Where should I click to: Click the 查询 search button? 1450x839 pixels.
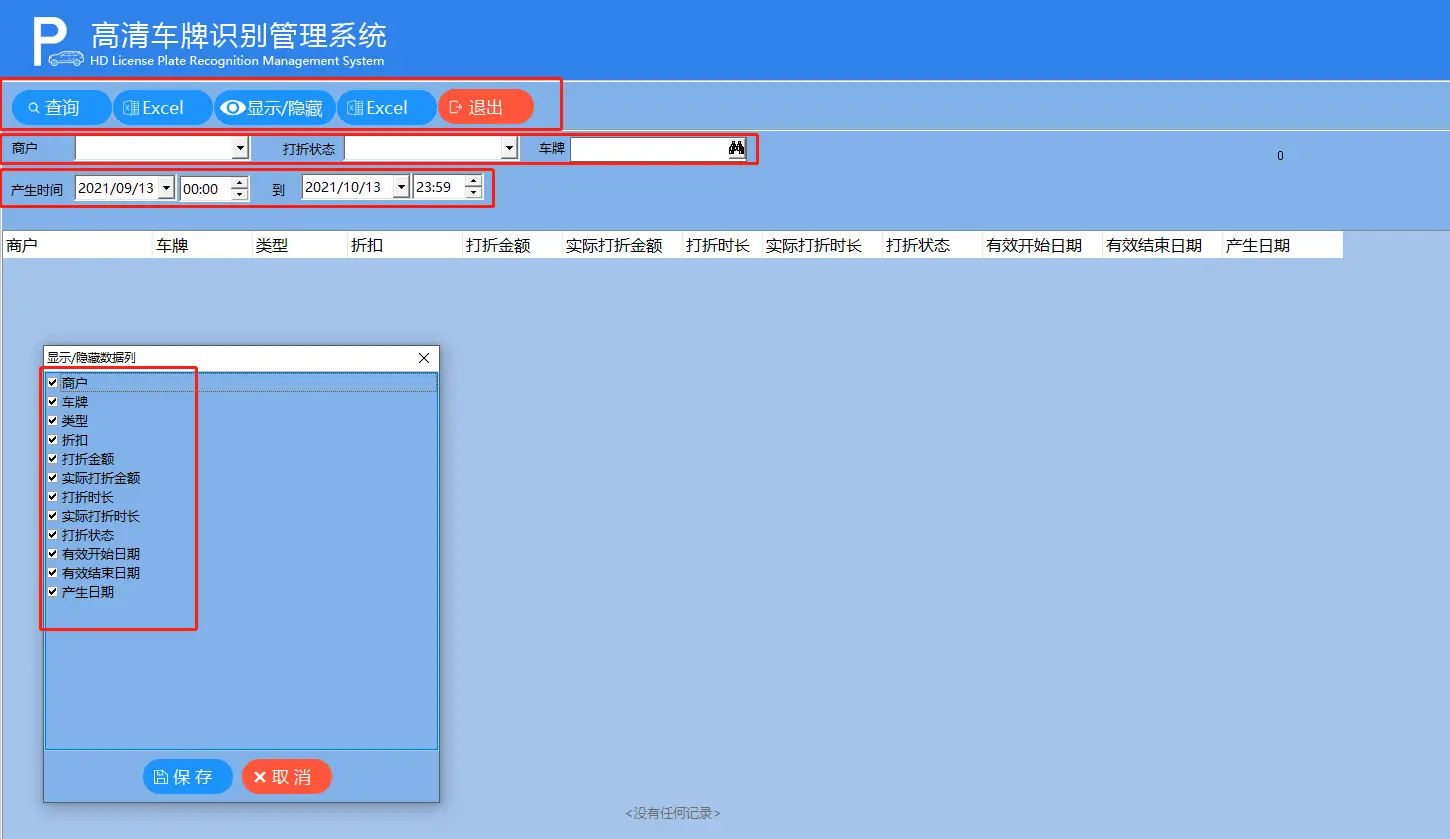coord(61,108)
